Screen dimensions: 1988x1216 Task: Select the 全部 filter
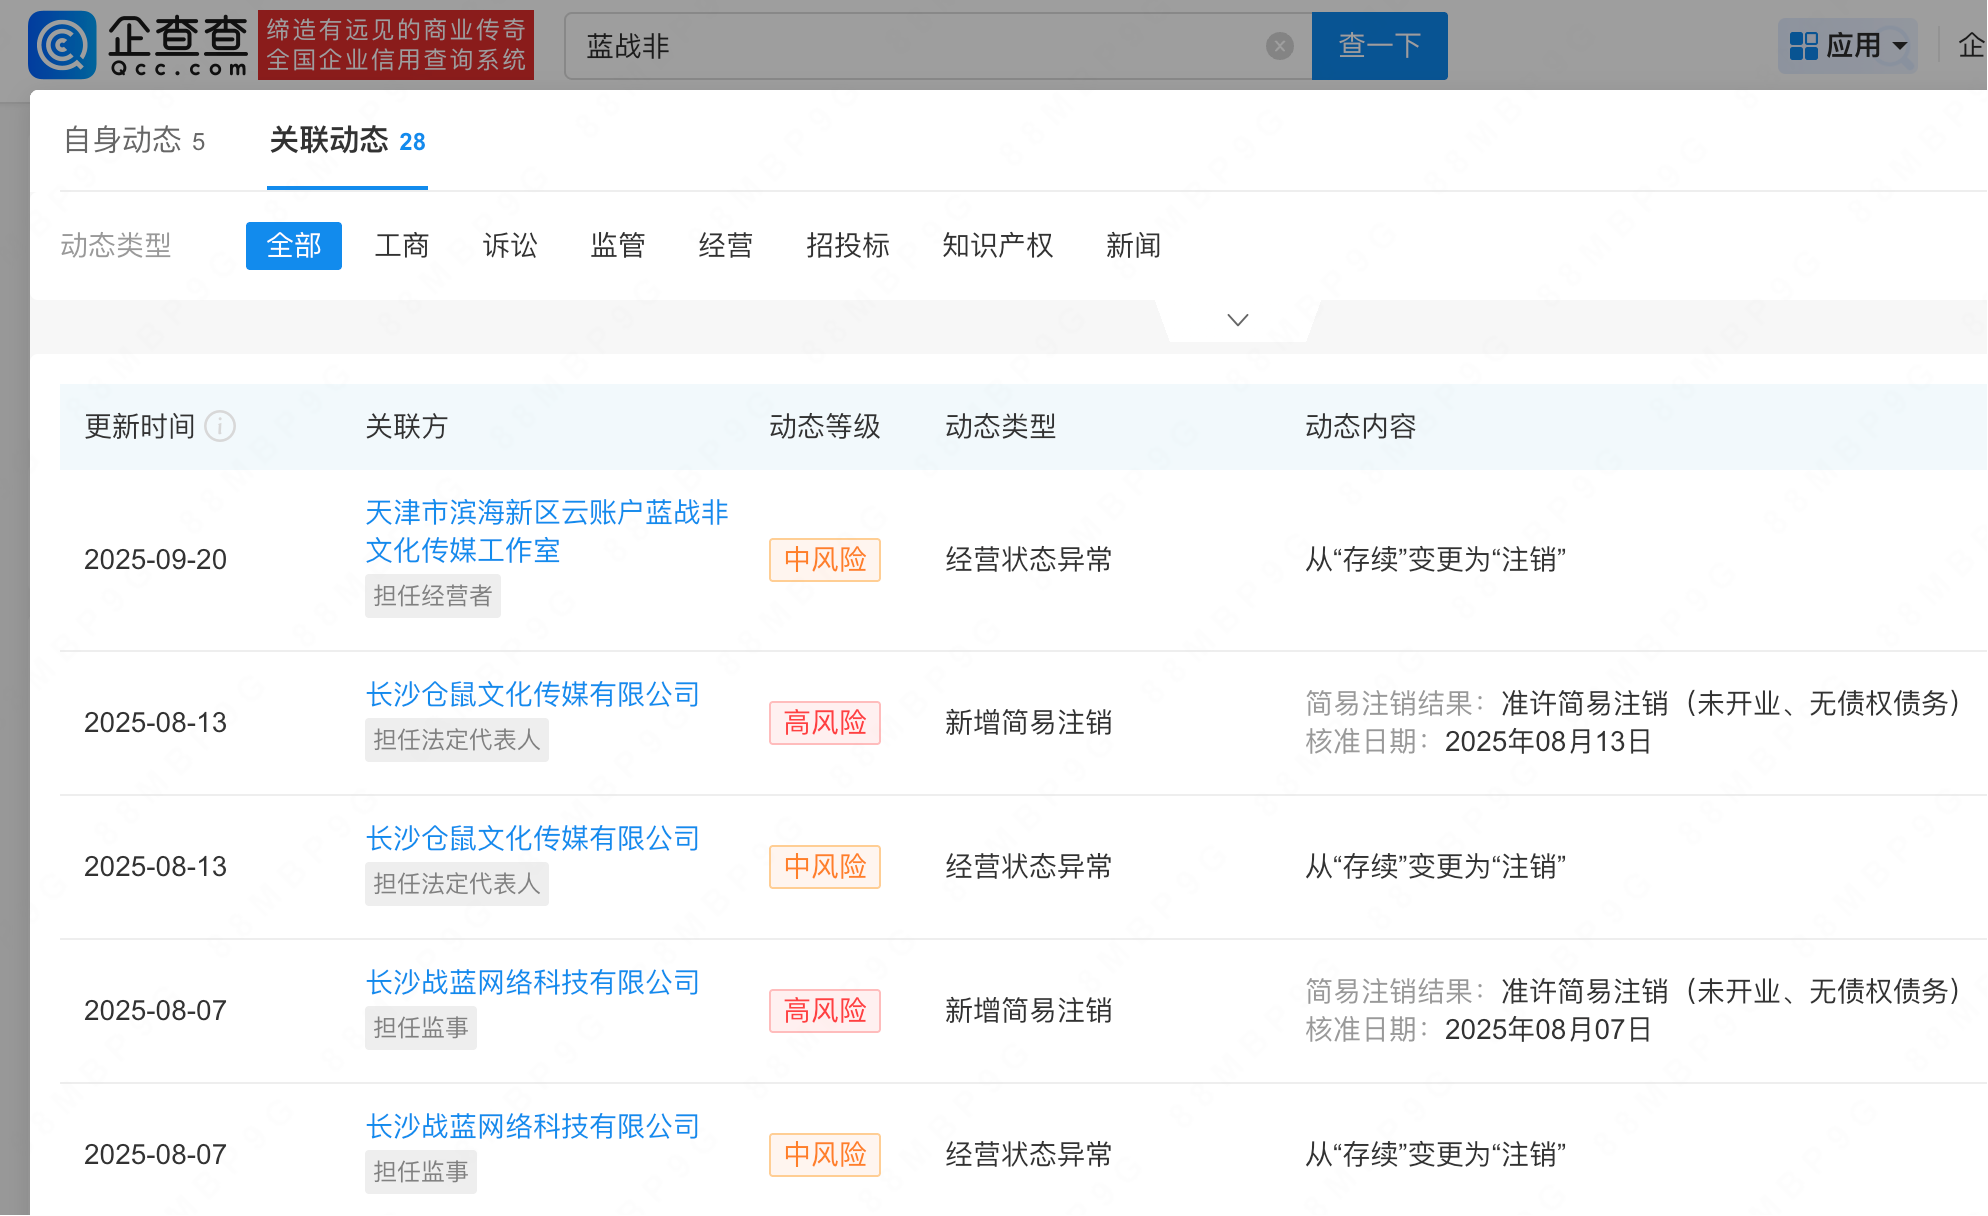[x=293, y=246]
